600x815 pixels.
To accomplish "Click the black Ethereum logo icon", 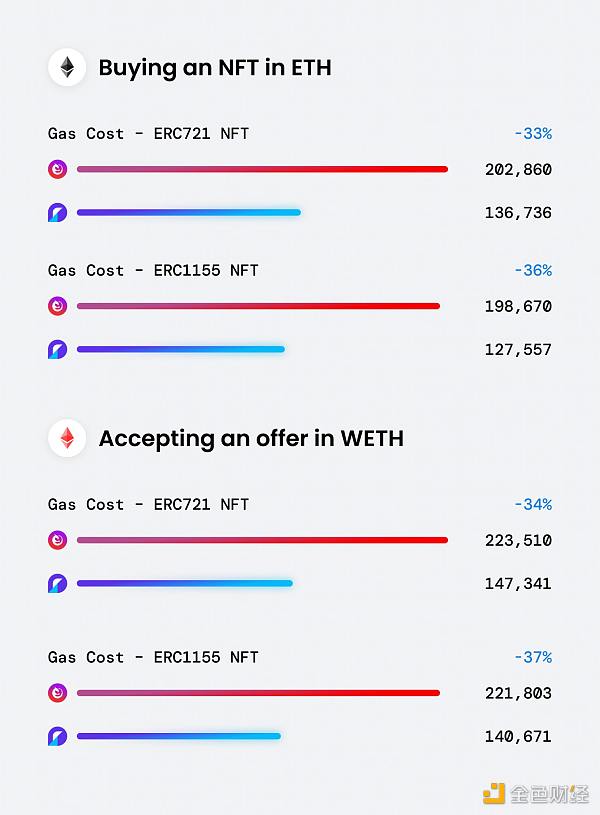I will click(67, 68).
